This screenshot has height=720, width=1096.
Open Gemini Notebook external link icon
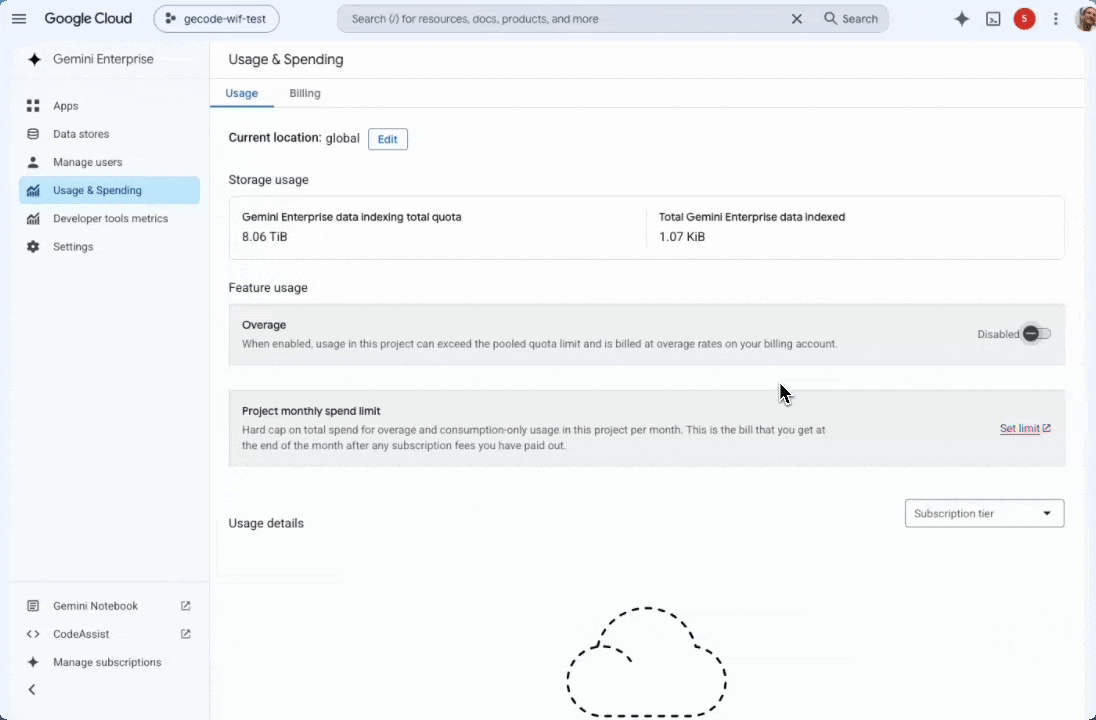point(185,606)
